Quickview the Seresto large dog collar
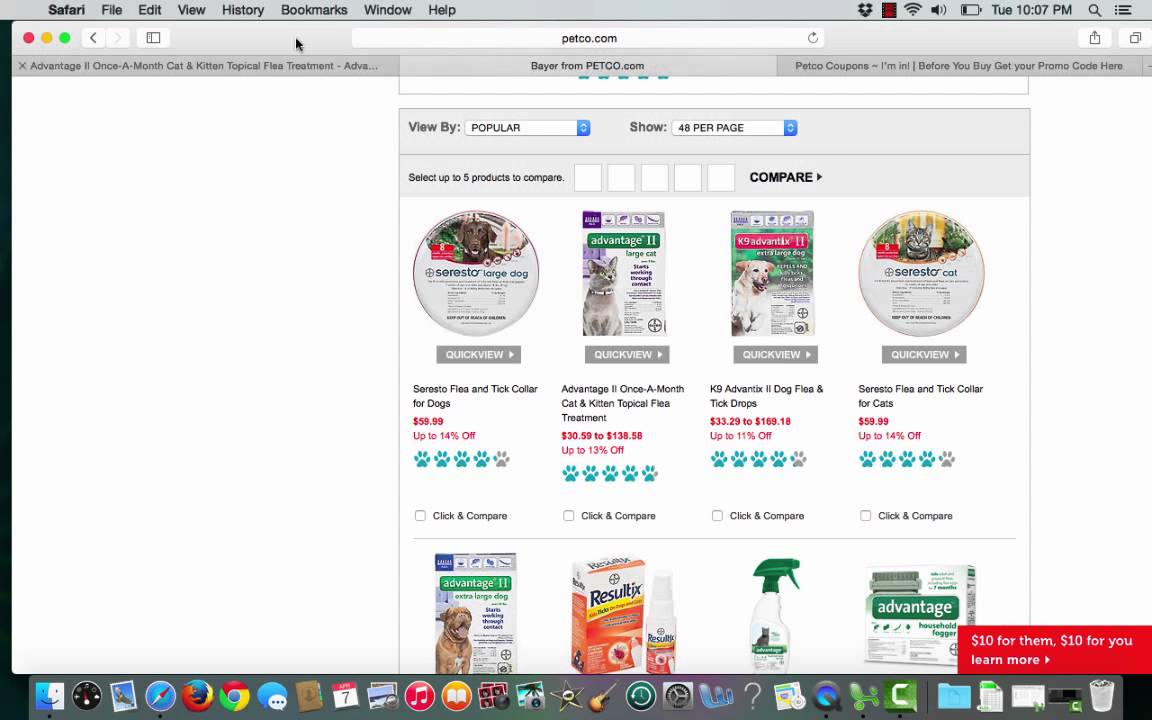The image size is (1152, 720). [x=479, y=355]
